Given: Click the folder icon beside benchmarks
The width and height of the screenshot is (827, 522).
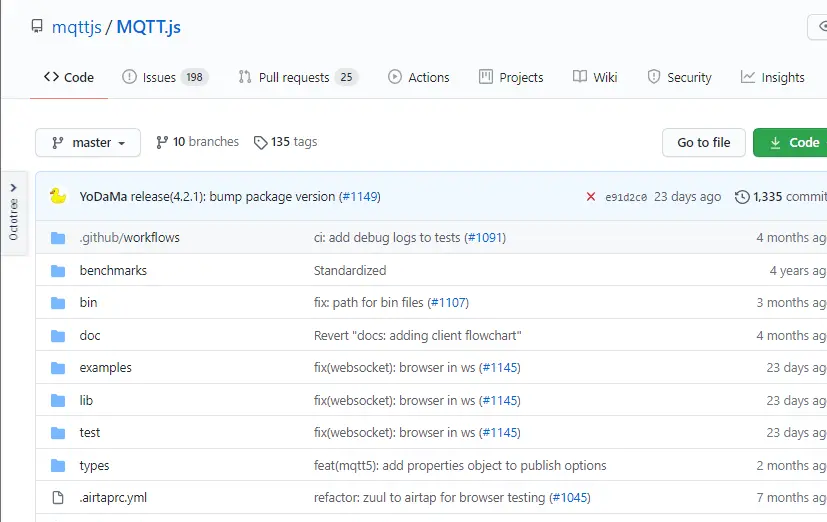Looking at the screenshot, I should click(58, 271).
